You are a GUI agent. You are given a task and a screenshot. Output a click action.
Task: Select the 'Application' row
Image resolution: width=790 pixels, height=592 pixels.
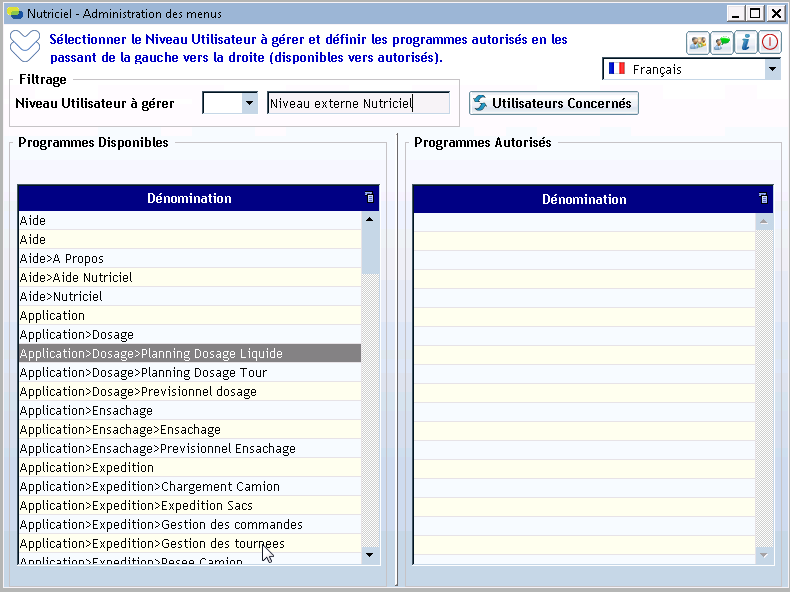click(x=189, y=315)
